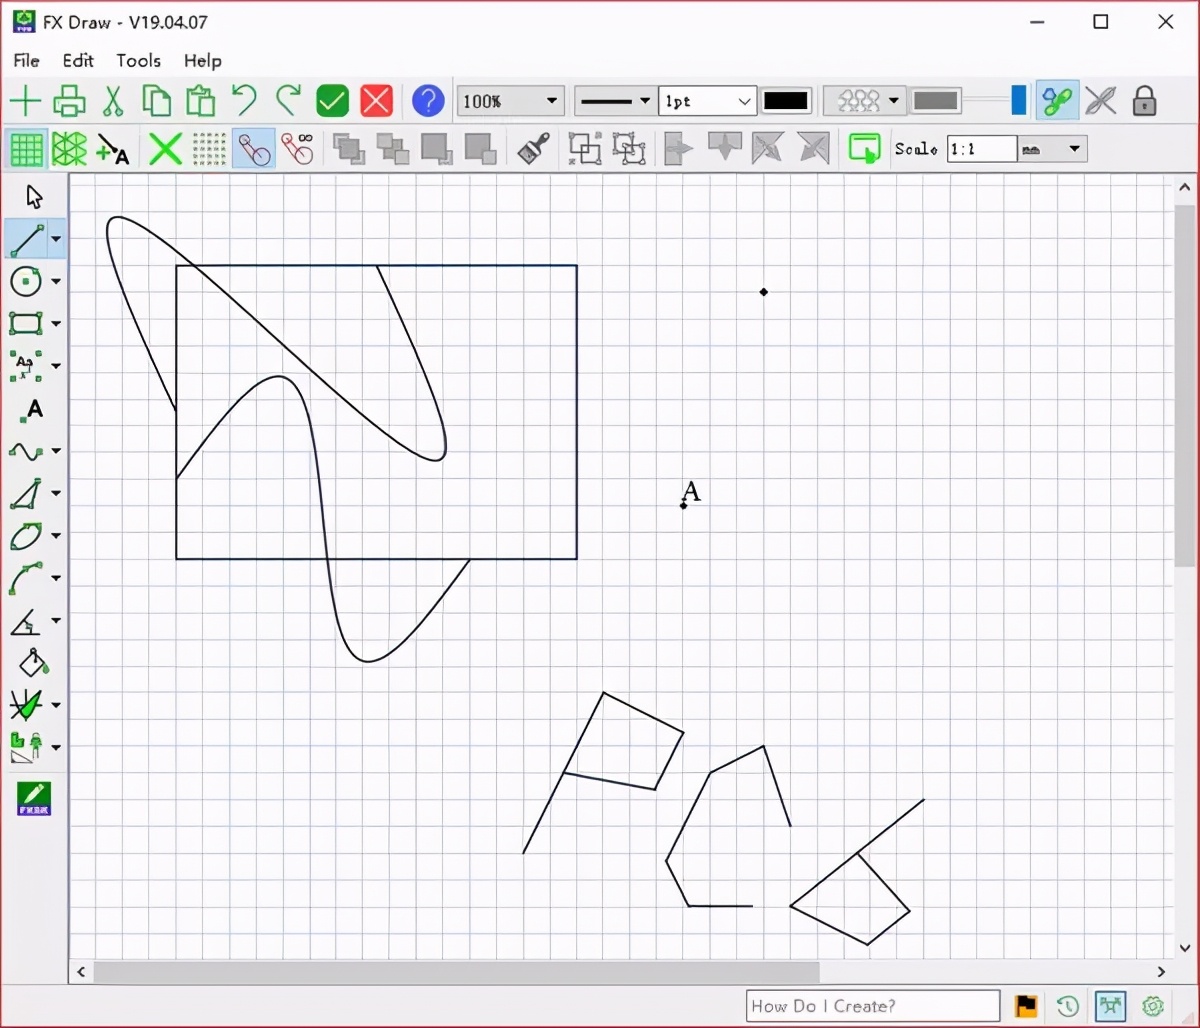The image size is (1200, 1028).
Task: Select the arrow pointer tool
Action: [34, 196]
